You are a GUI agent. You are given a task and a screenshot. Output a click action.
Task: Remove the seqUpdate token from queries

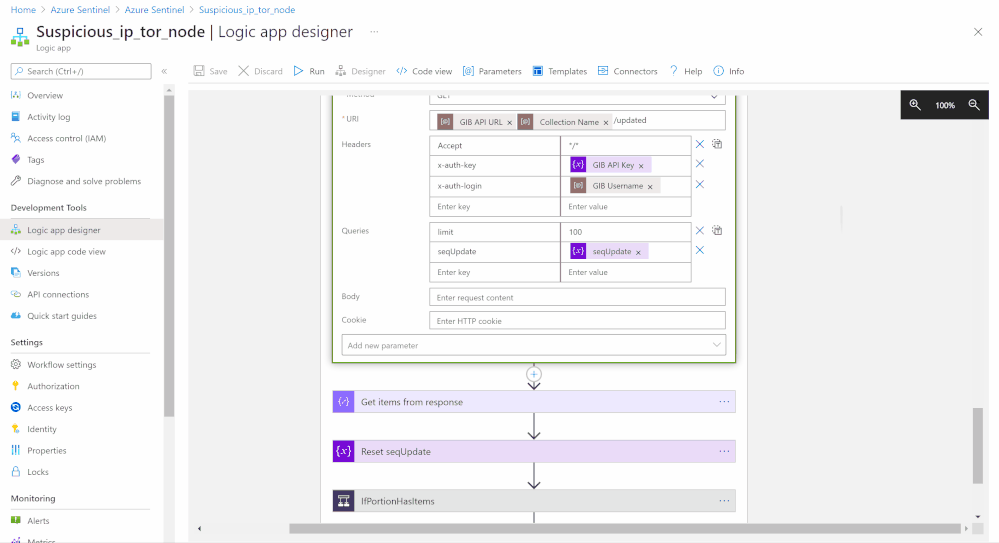[x=638, y=252]
